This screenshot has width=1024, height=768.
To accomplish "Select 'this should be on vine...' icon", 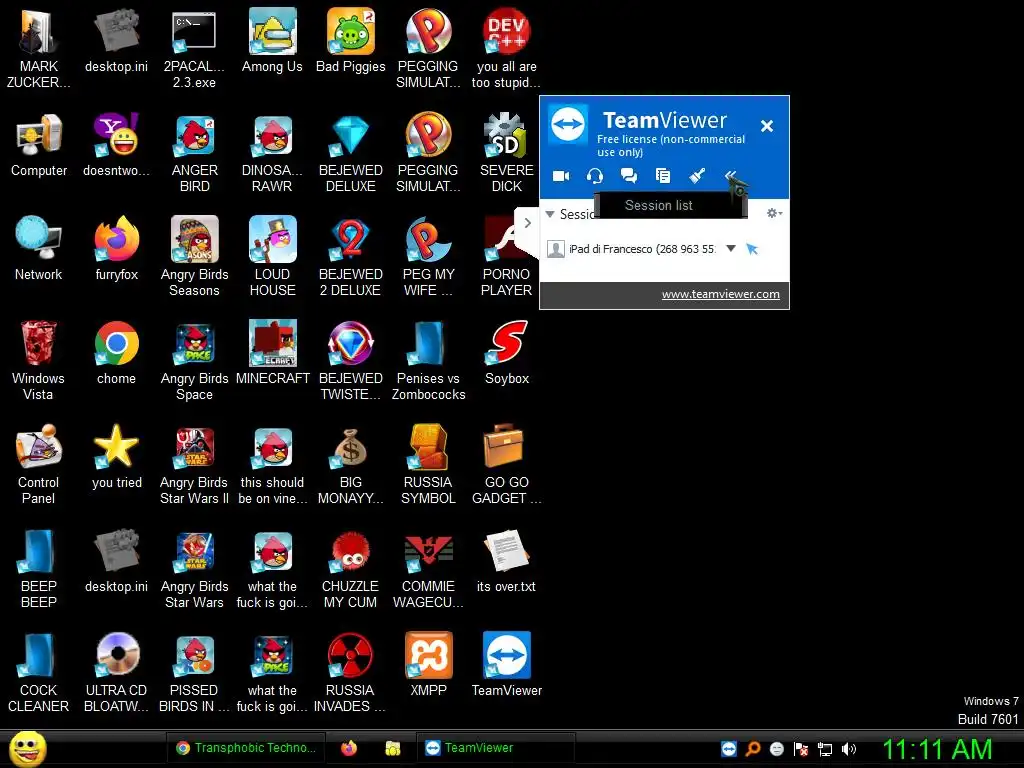I will point(272,464).
